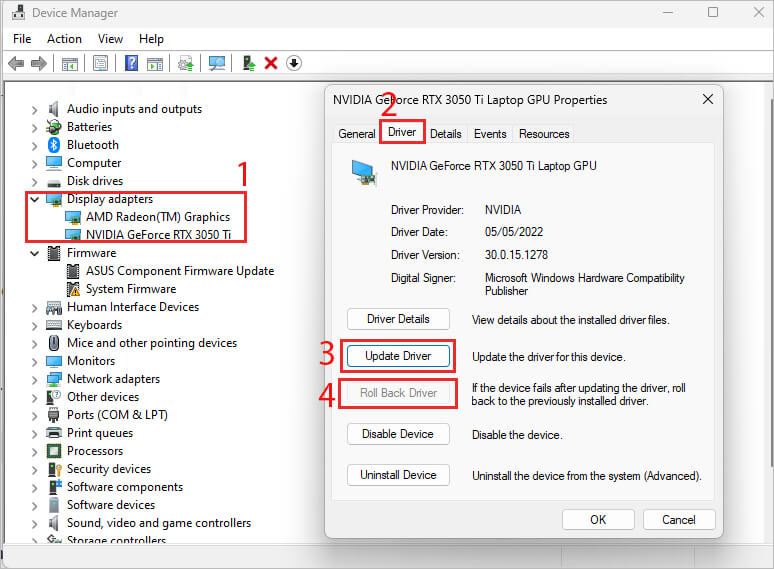This screenshot has height=569, width=774.
Task: Expand the Other devices node
Action: pyautogui.click(x=34, y=398)
